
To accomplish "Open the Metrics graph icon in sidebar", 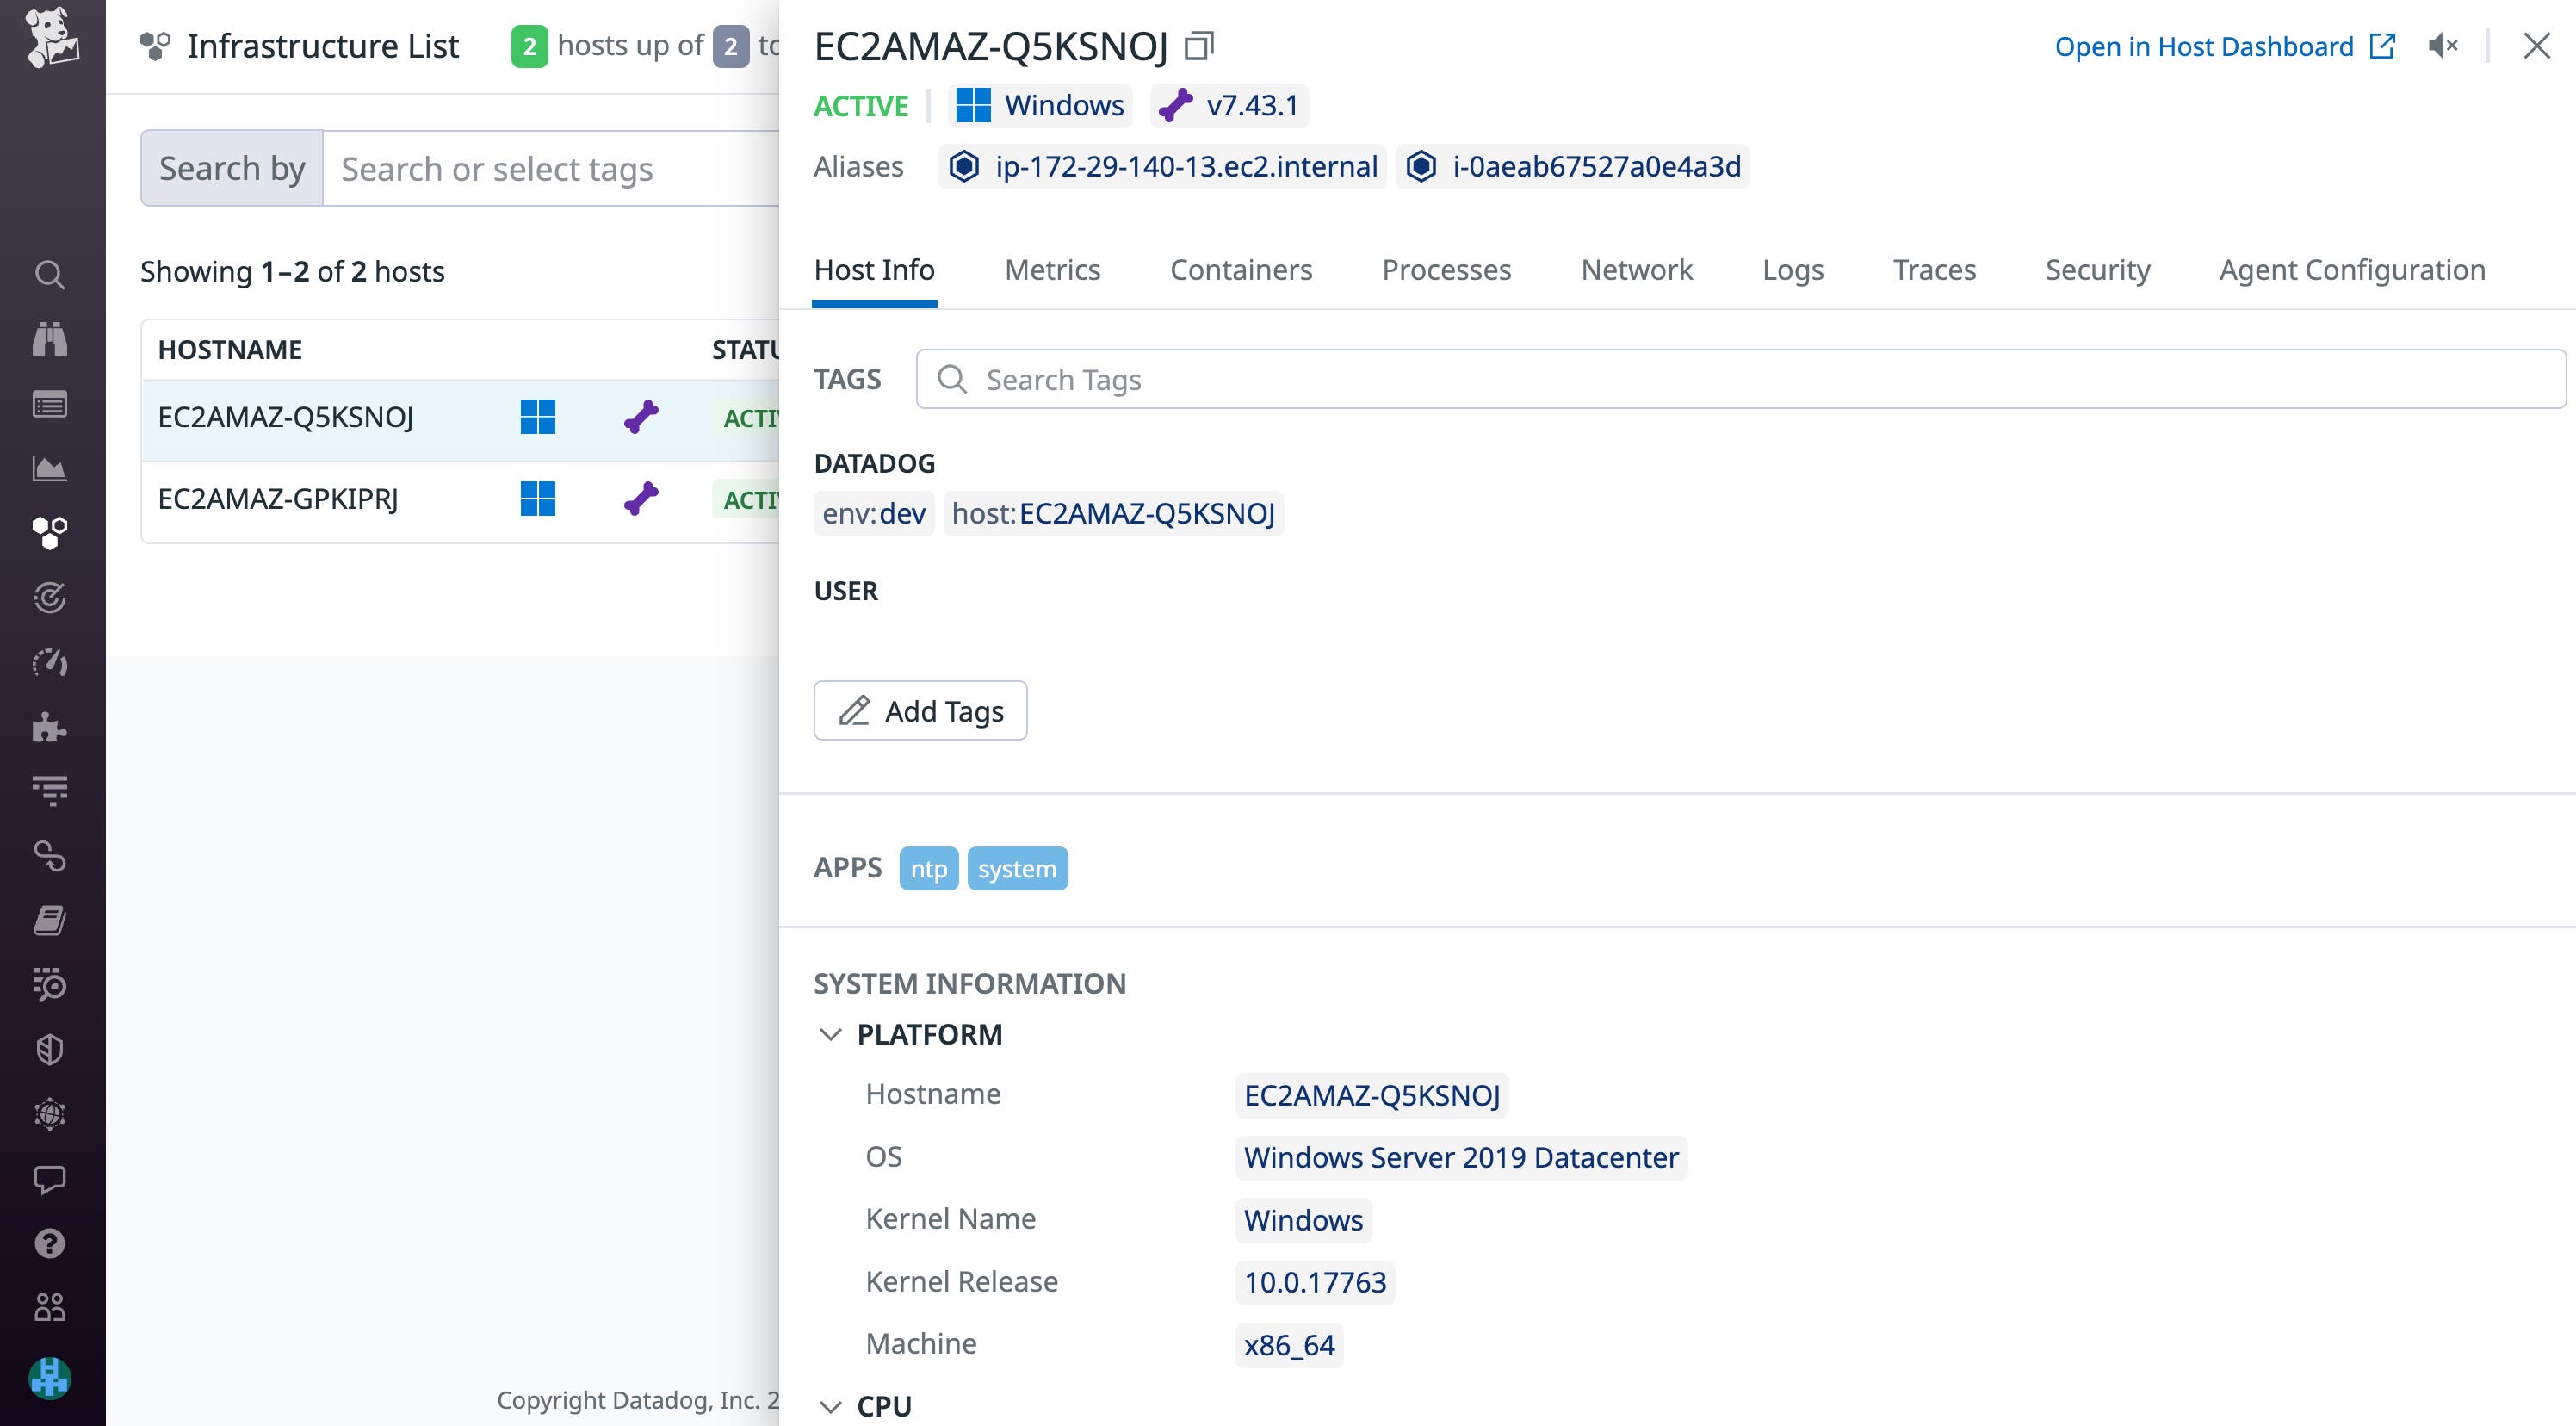I will pos(51,468).
